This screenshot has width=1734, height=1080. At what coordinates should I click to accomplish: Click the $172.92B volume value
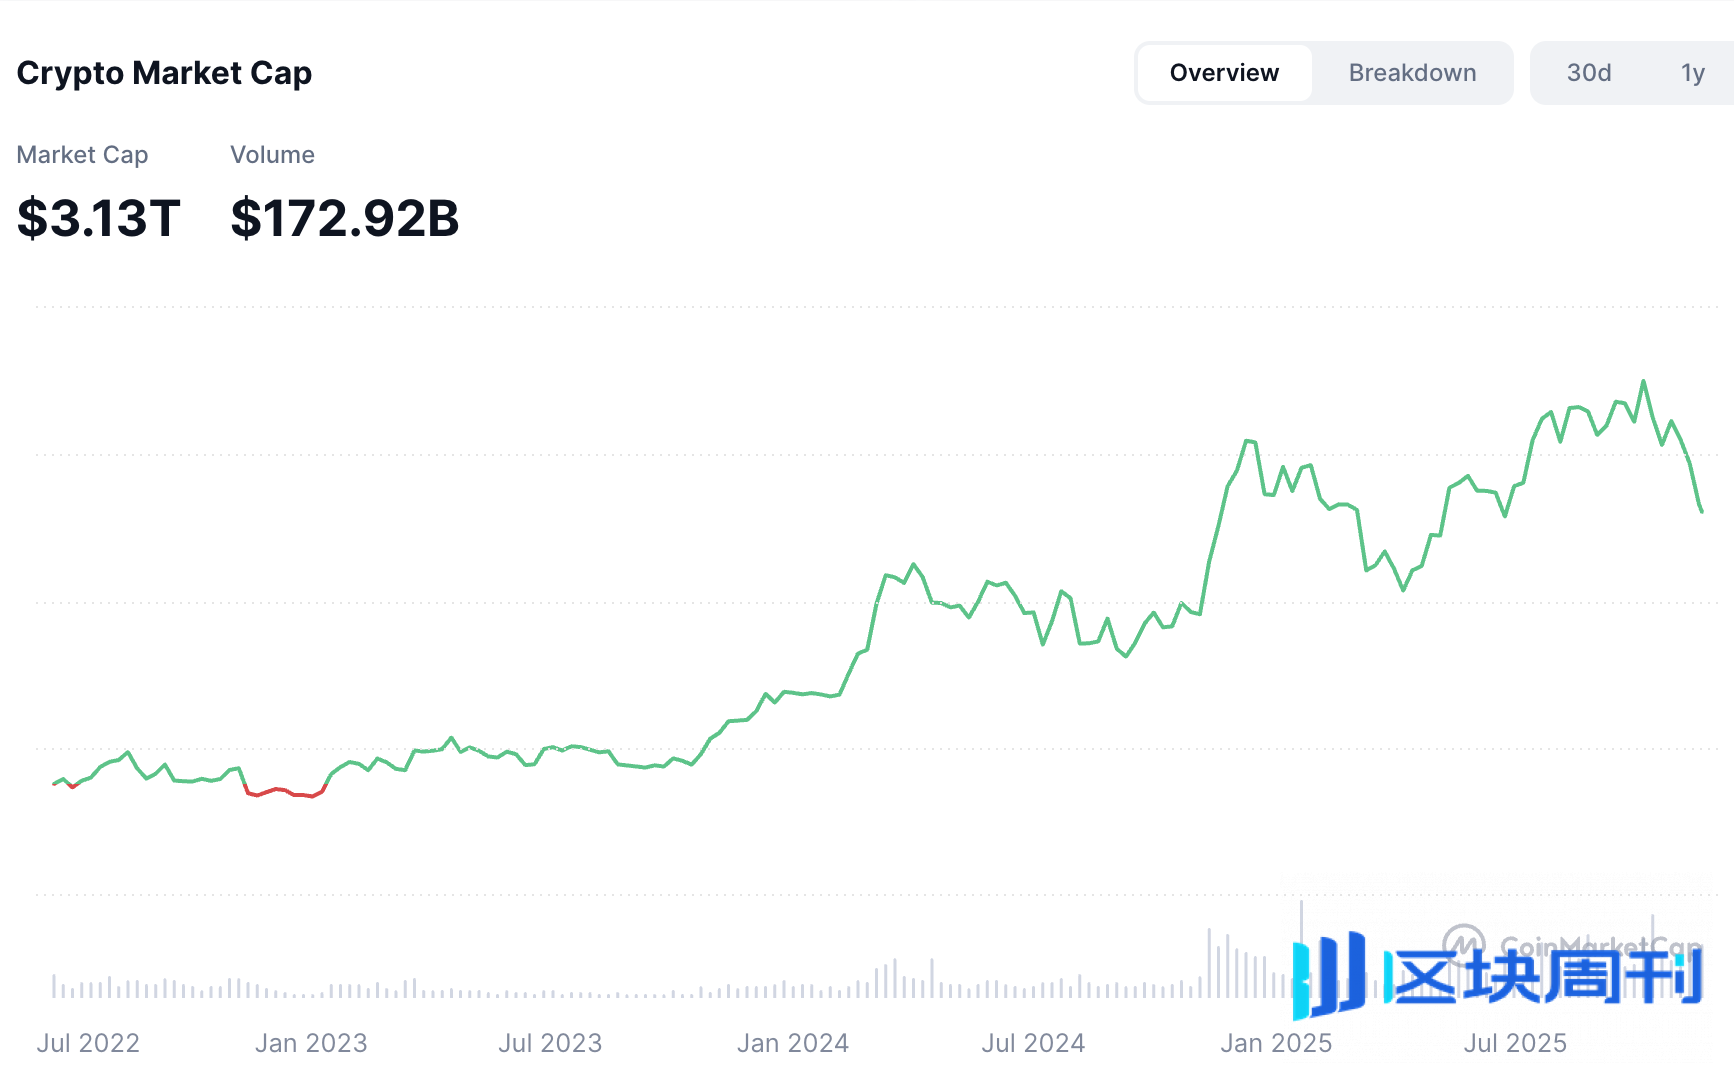coord(344,218)
